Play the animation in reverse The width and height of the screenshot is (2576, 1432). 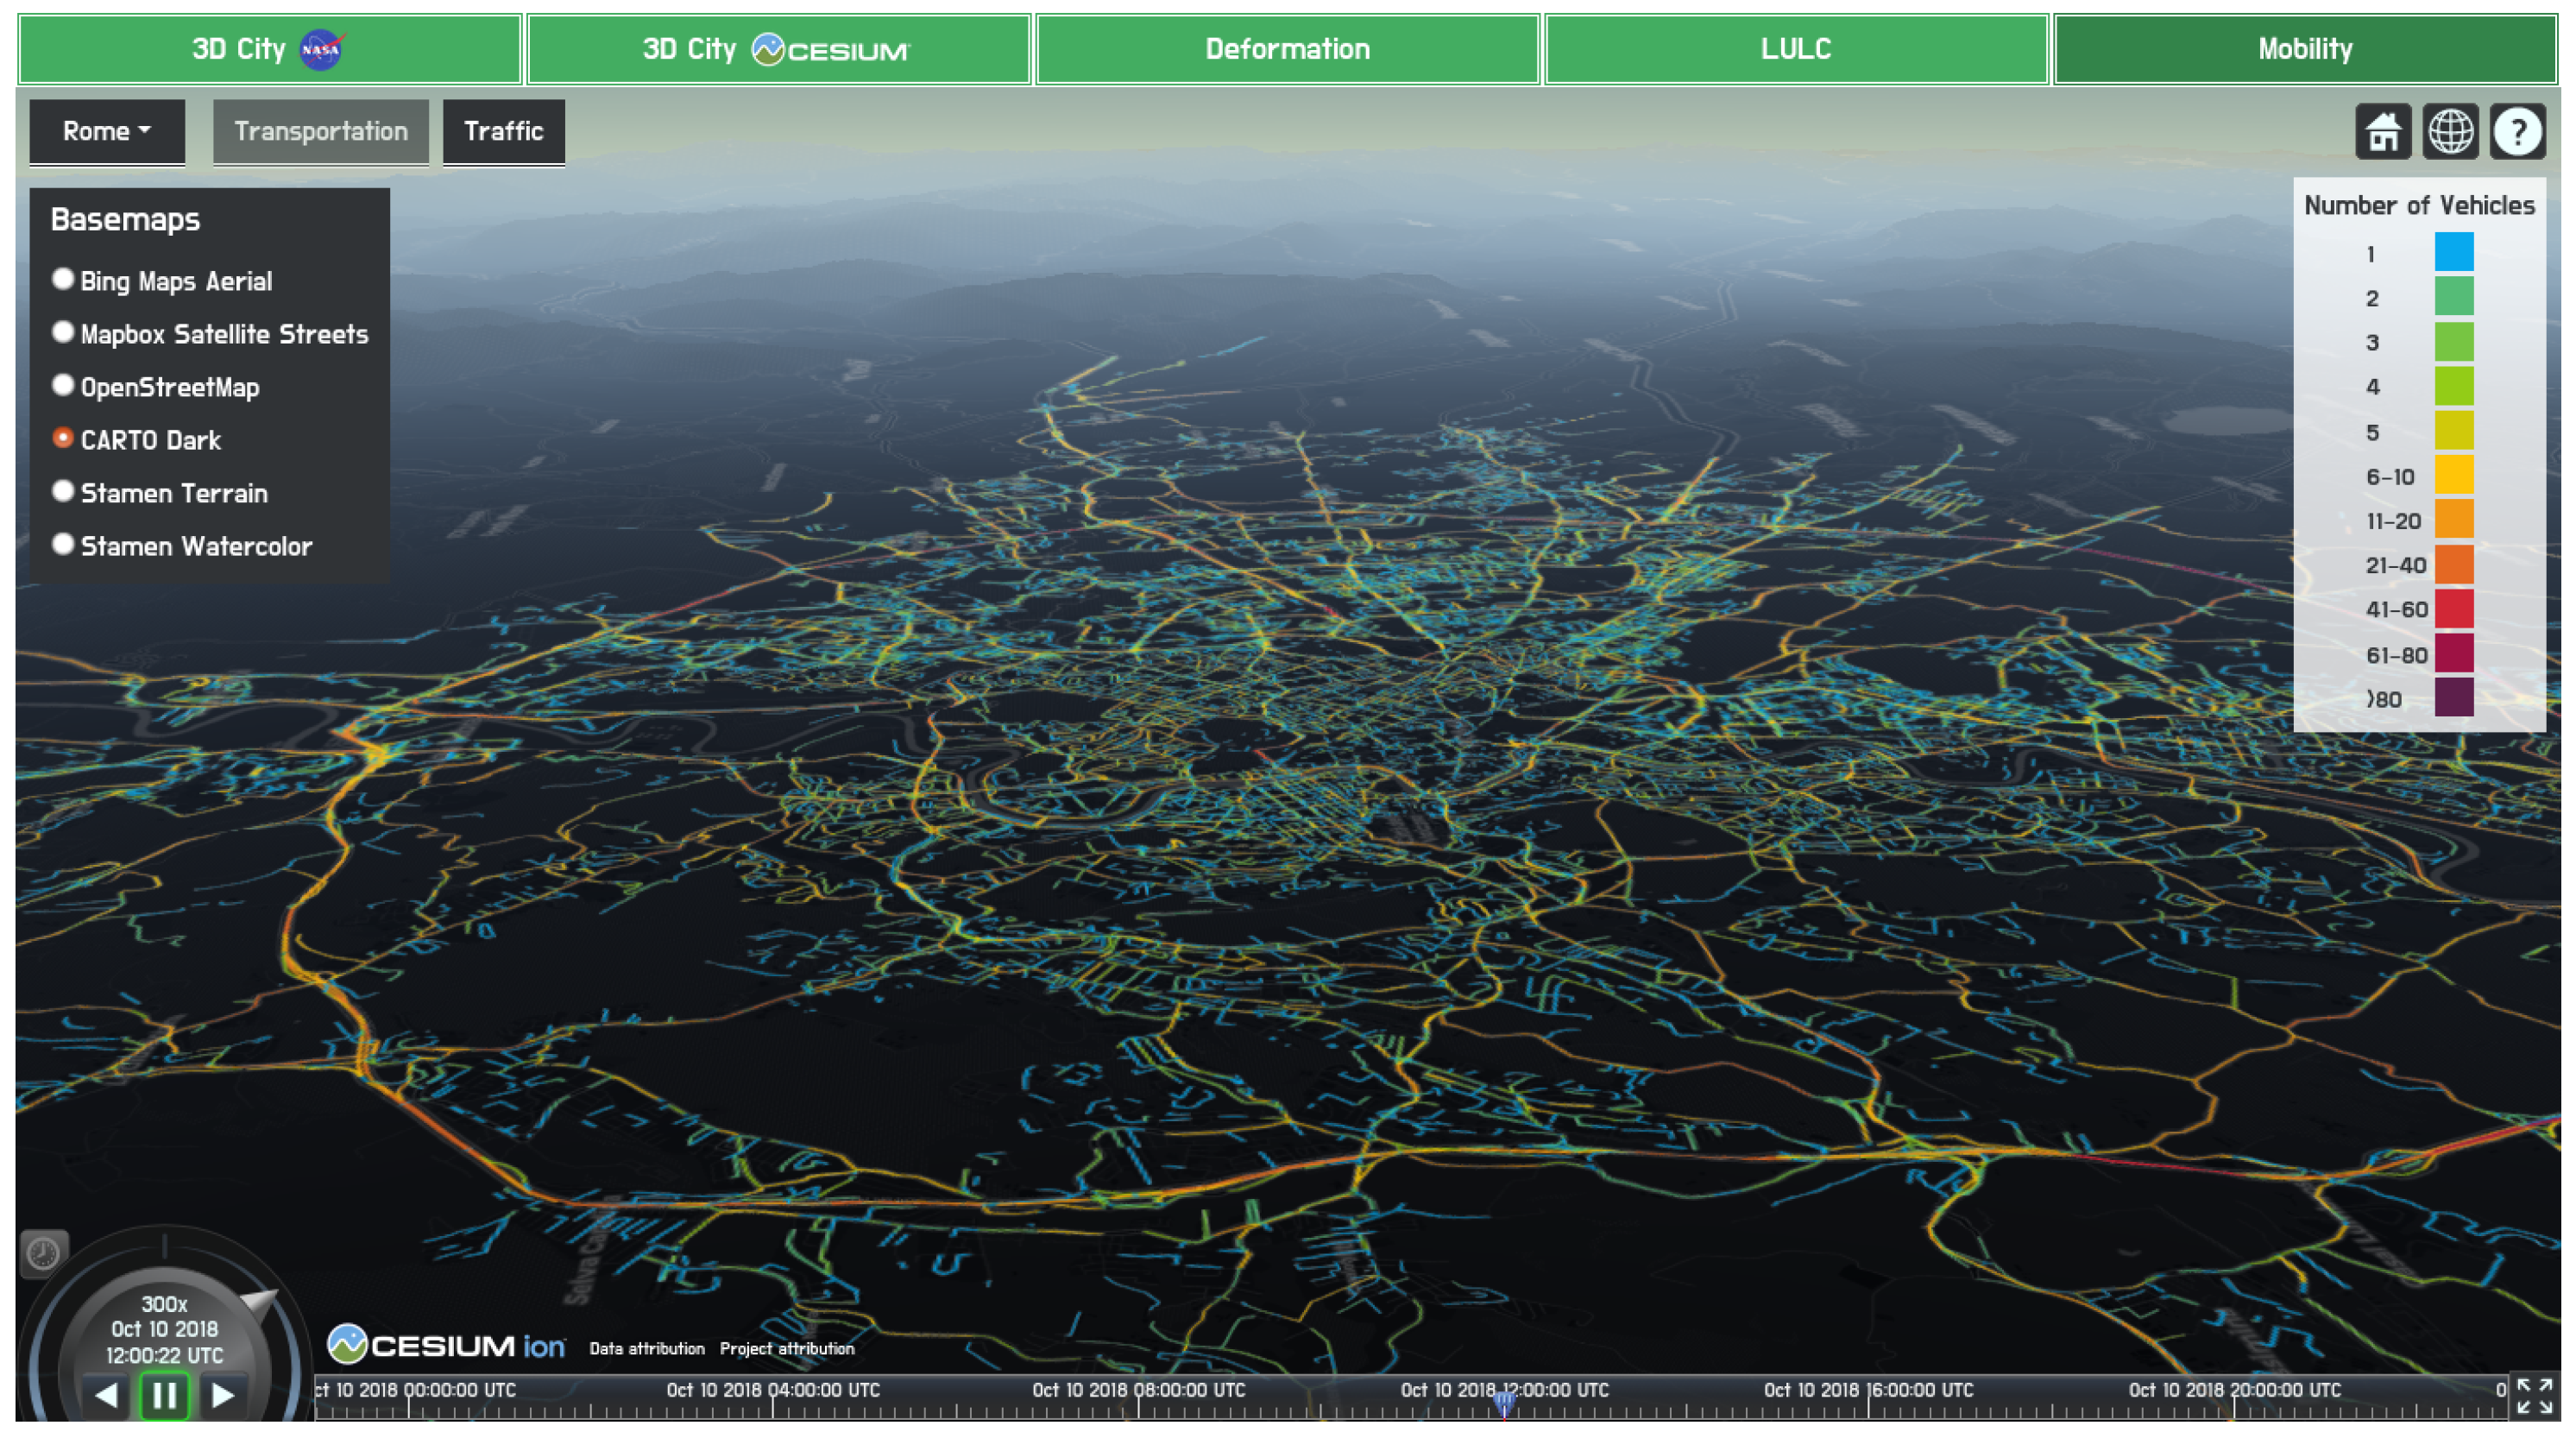click(107, 1394)
